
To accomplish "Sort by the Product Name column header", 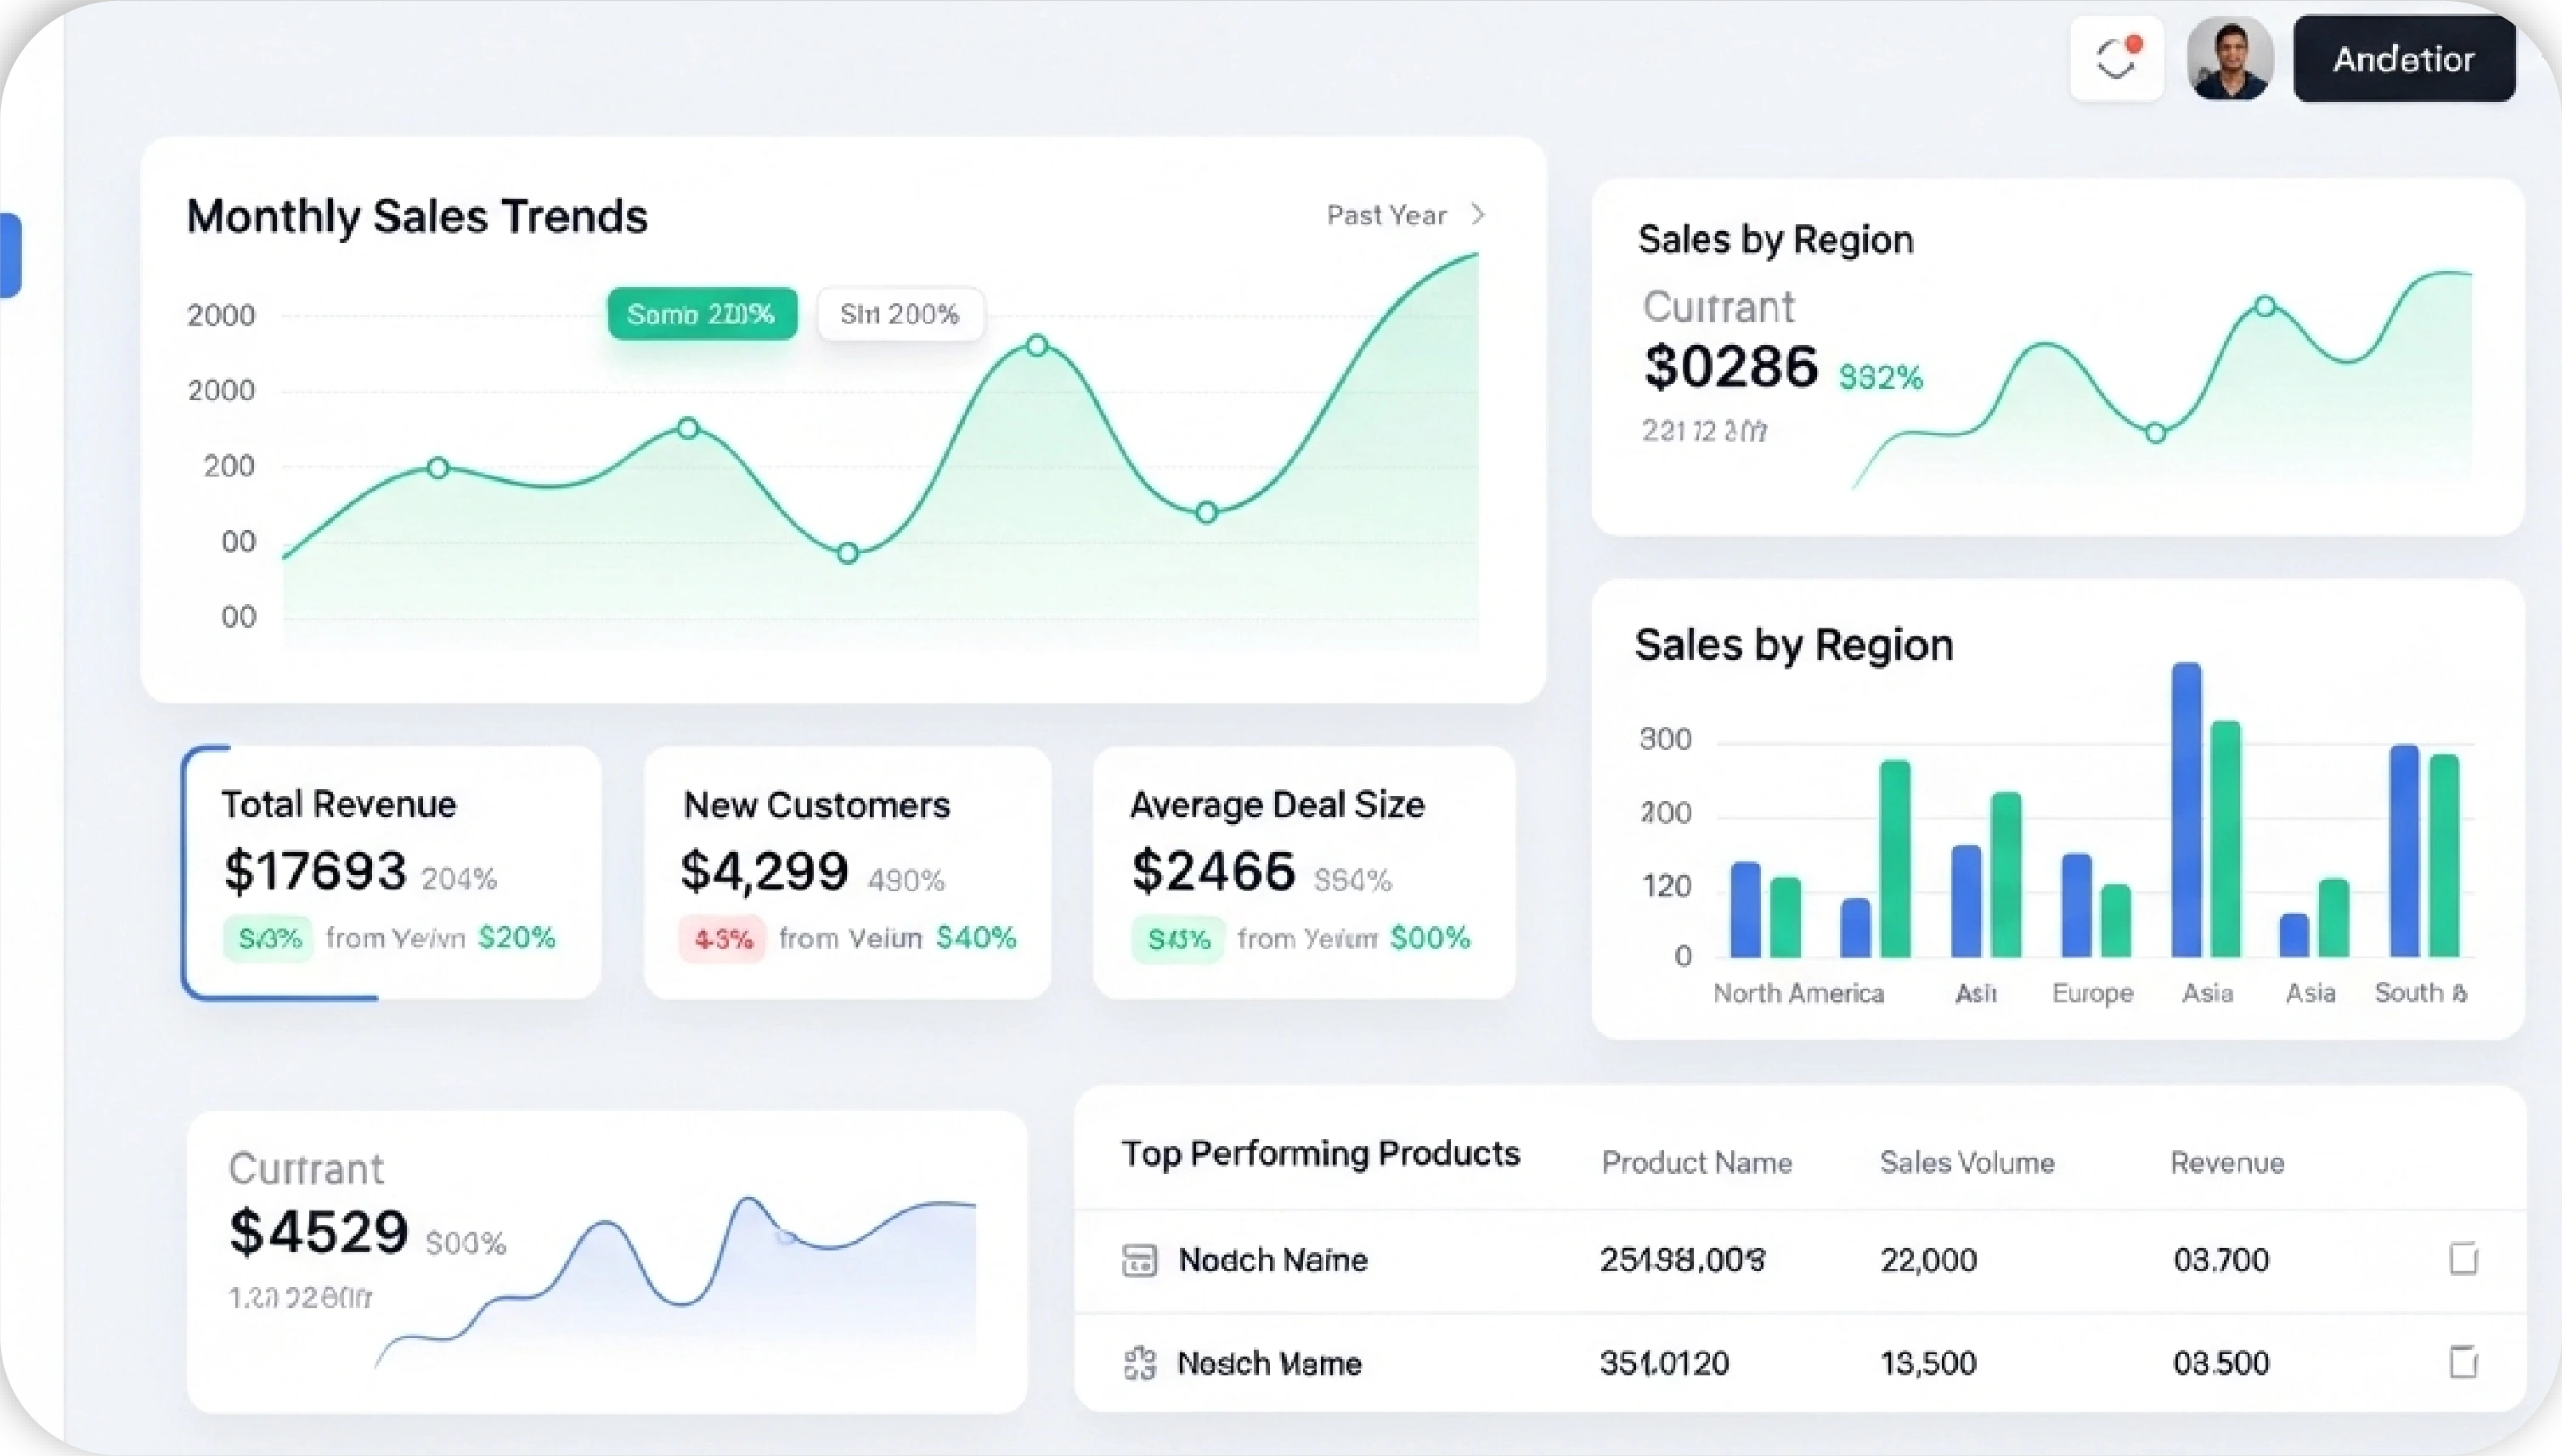I will [x=1697, y=1162].
